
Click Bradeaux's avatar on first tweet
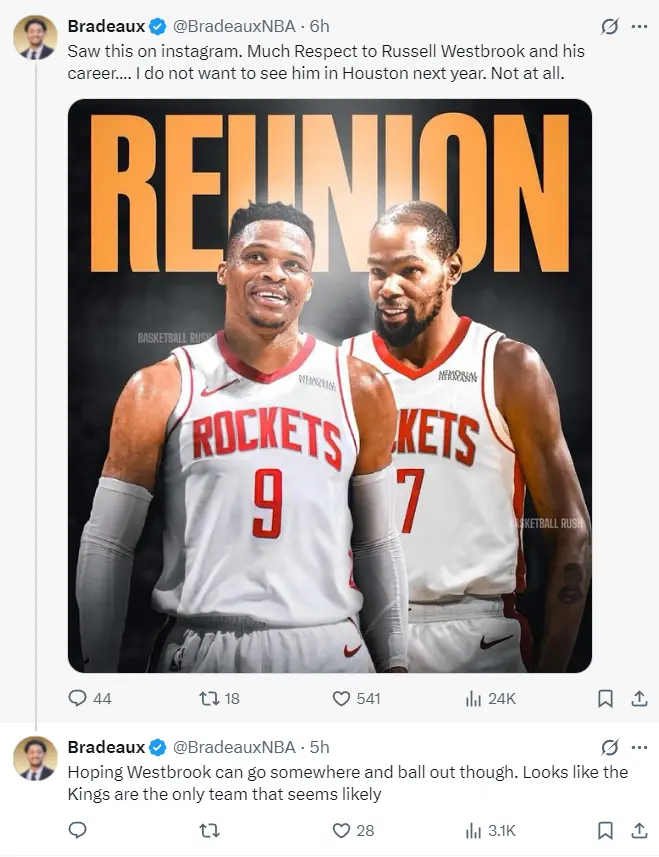click(x=35, y=37)
